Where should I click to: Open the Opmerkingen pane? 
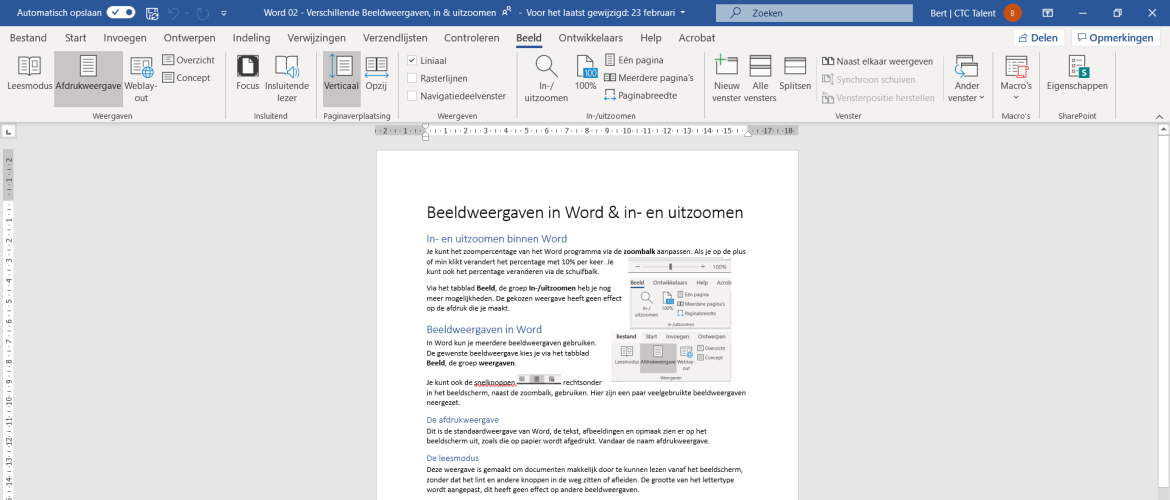click(1116, 37)
